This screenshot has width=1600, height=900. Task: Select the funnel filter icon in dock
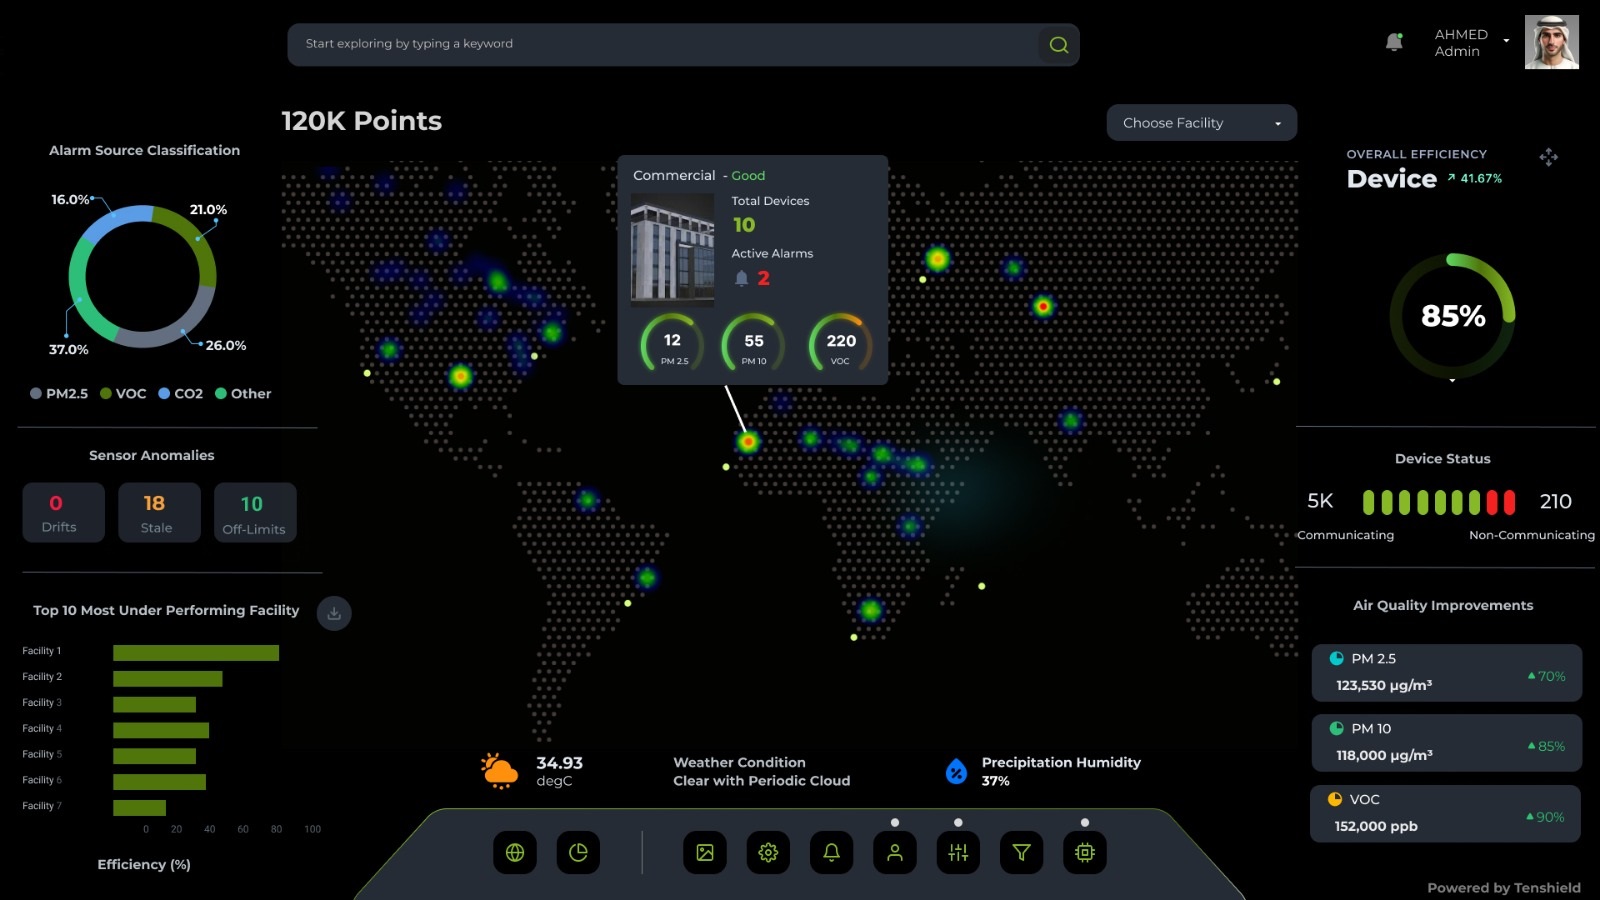click(x=1021, y=853)
